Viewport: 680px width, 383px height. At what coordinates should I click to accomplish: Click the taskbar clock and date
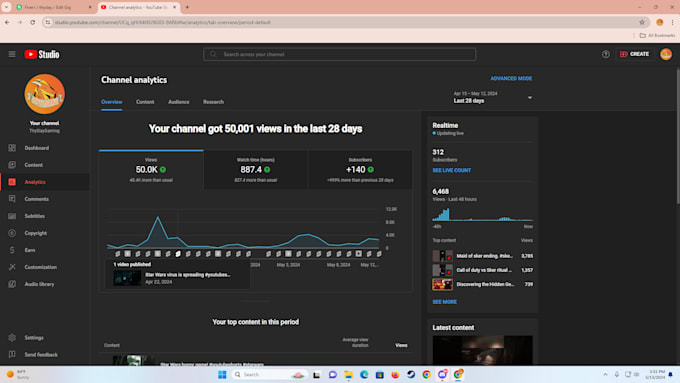pyautogui.click(x=654, y=375)
